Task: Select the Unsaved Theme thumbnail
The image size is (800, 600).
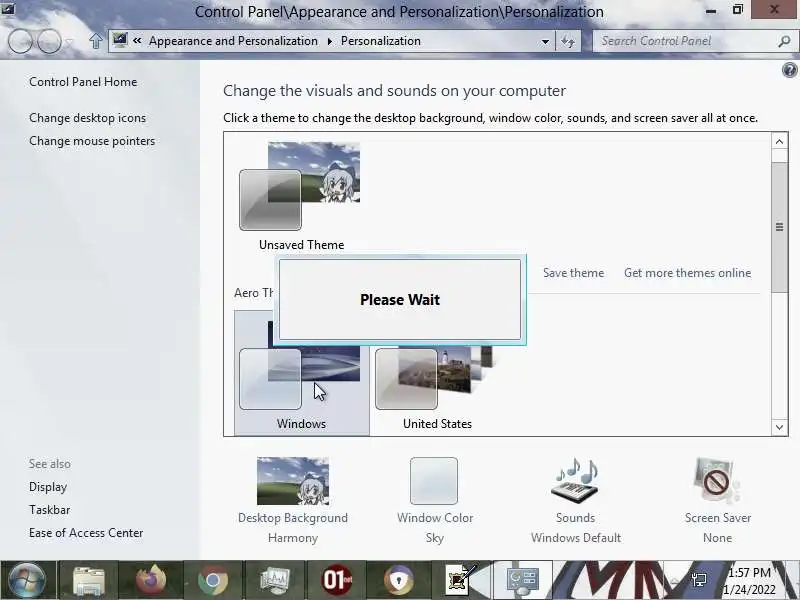Action: (301, 196)
